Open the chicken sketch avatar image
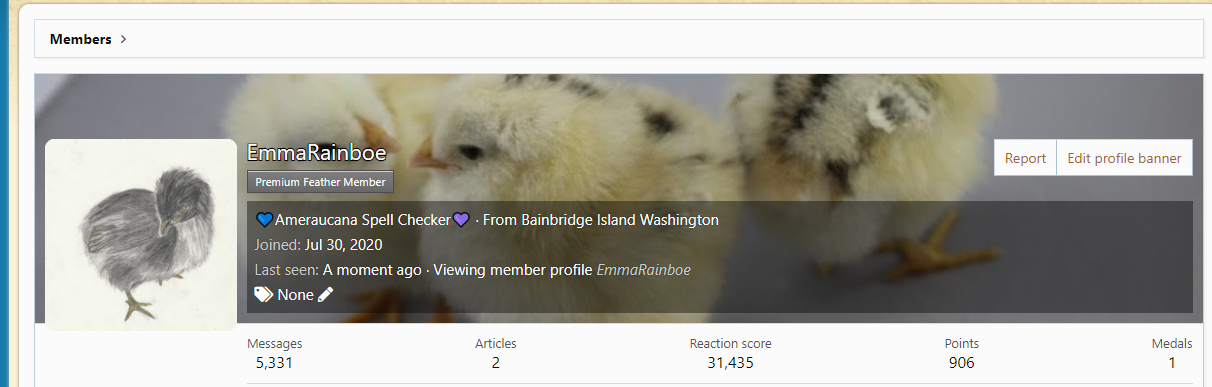Image resolution: width=1212 pixels, height=387 pixels. (x=141, y=234)
